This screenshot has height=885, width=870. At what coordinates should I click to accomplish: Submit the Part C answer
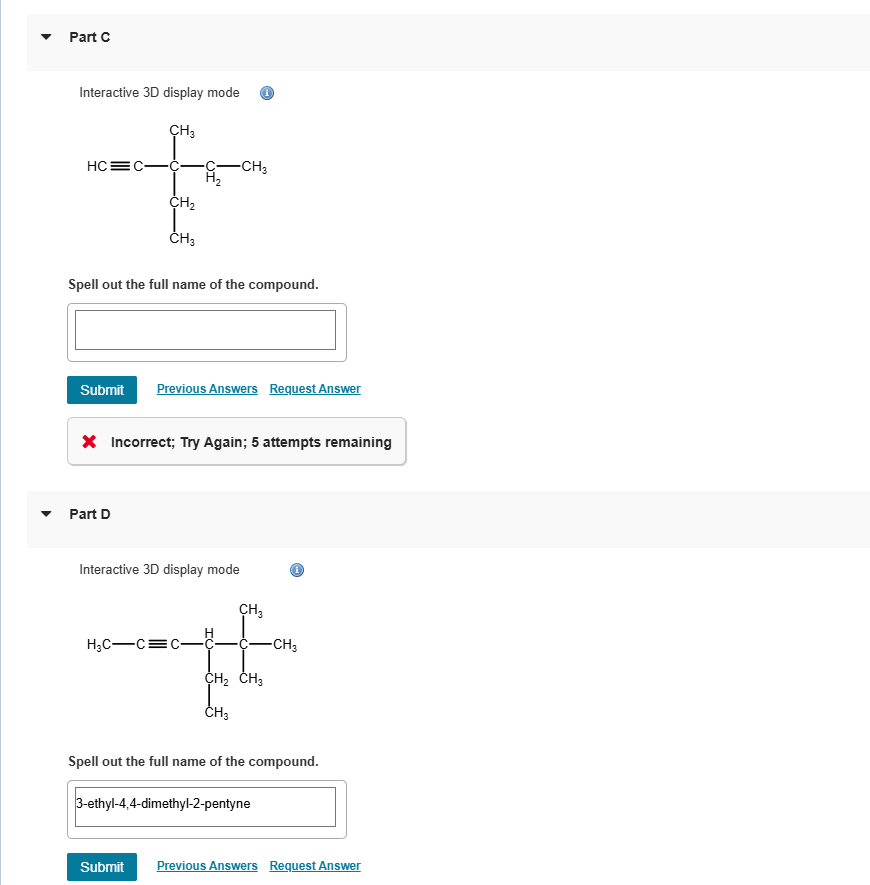101,389
